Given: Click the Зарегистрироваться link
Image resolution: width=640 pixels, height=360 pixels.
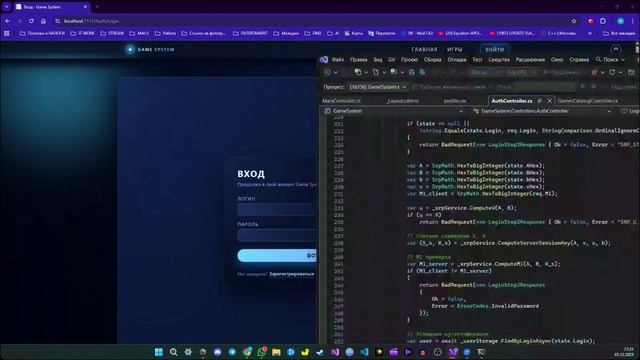Looking at the screenshot, I should [x=292, y=274].
